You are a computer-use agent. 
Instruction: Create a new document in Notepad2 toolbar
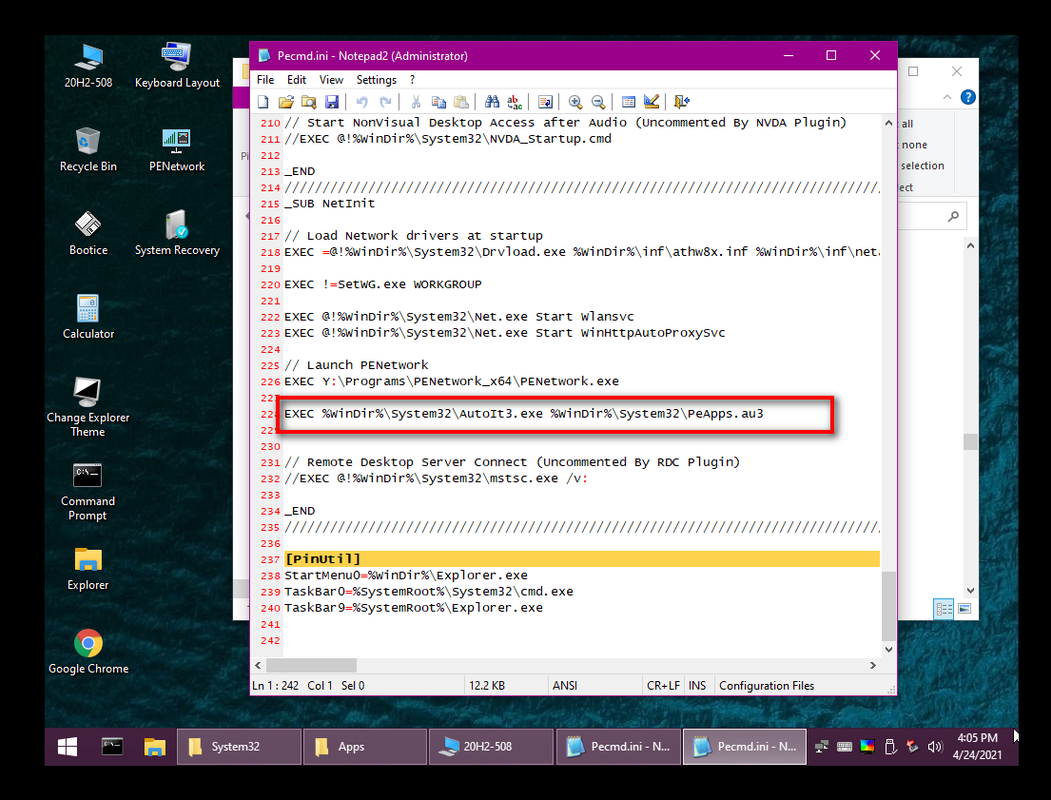tap(263, 102)
